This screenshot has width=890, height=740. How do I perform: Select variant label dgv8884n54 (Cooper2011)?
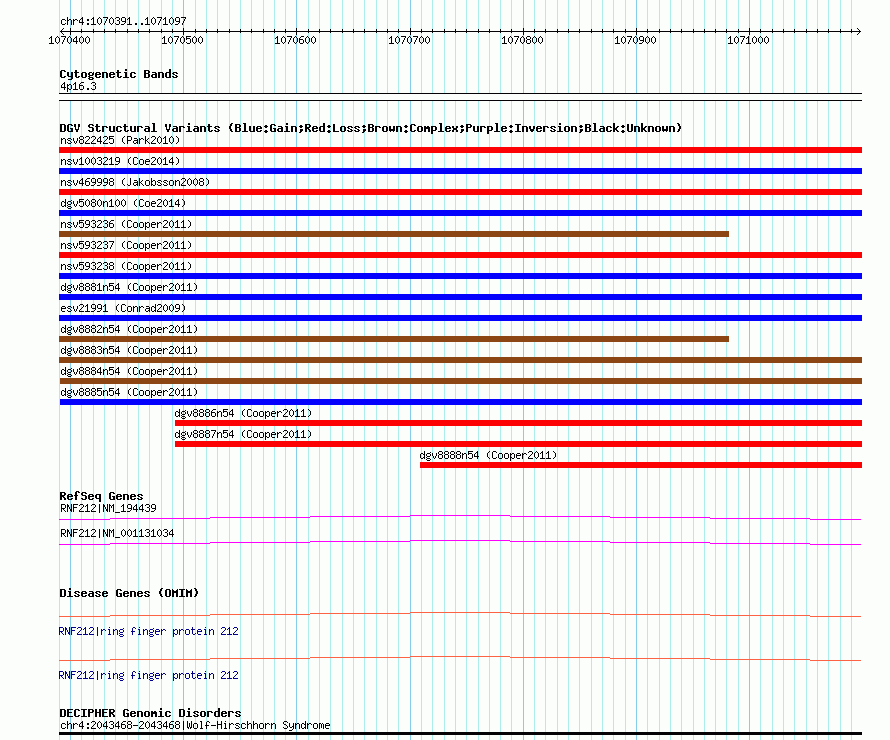click(x=129, y=371)
